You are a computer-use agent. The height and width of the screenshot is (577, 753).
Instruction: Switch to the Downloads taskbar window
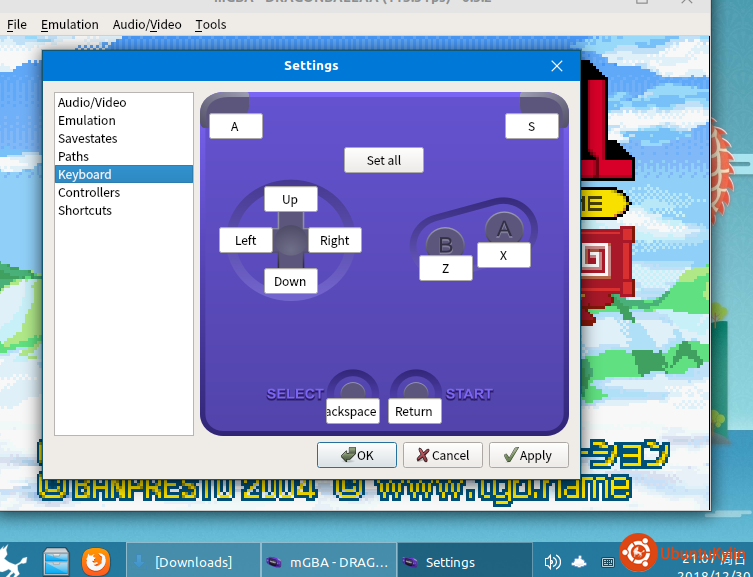coord(193,561)
